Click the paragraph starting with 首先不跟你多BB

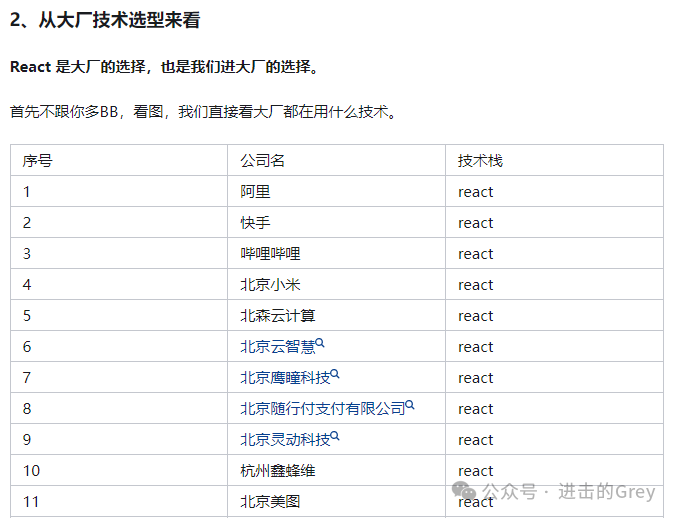(x=203, y=112)
